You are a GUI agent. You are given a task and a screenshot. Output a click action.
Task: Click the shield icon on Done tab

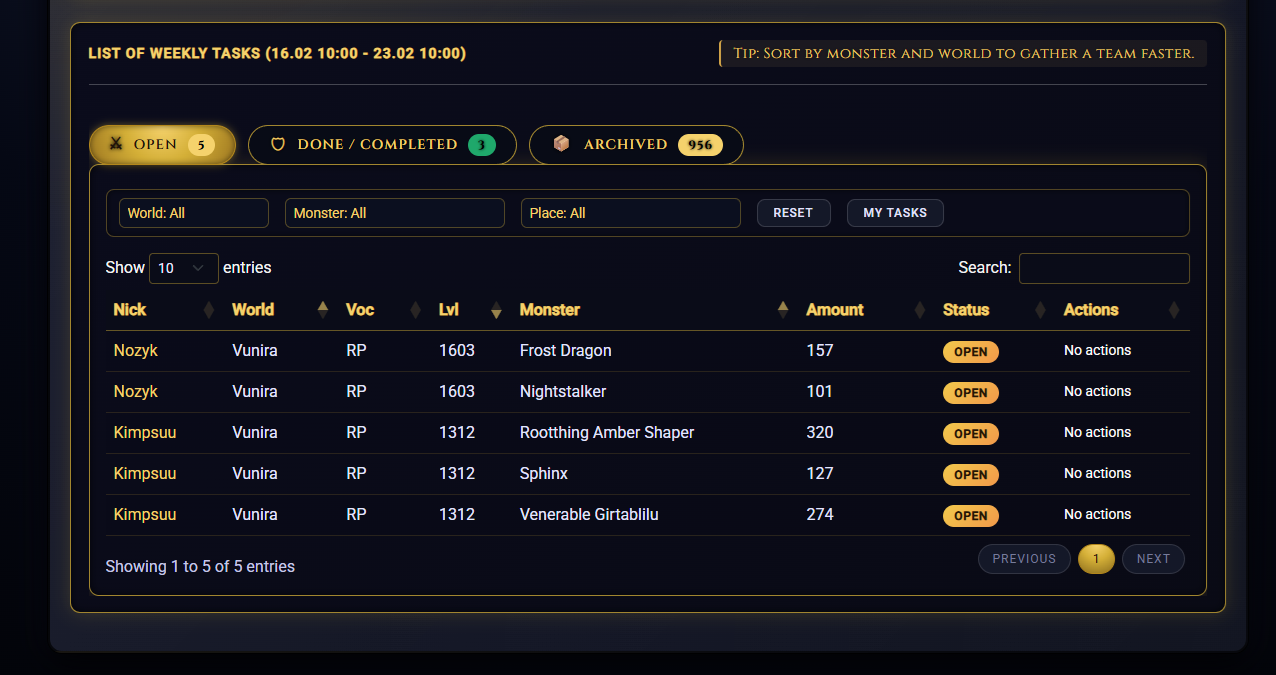278,145
